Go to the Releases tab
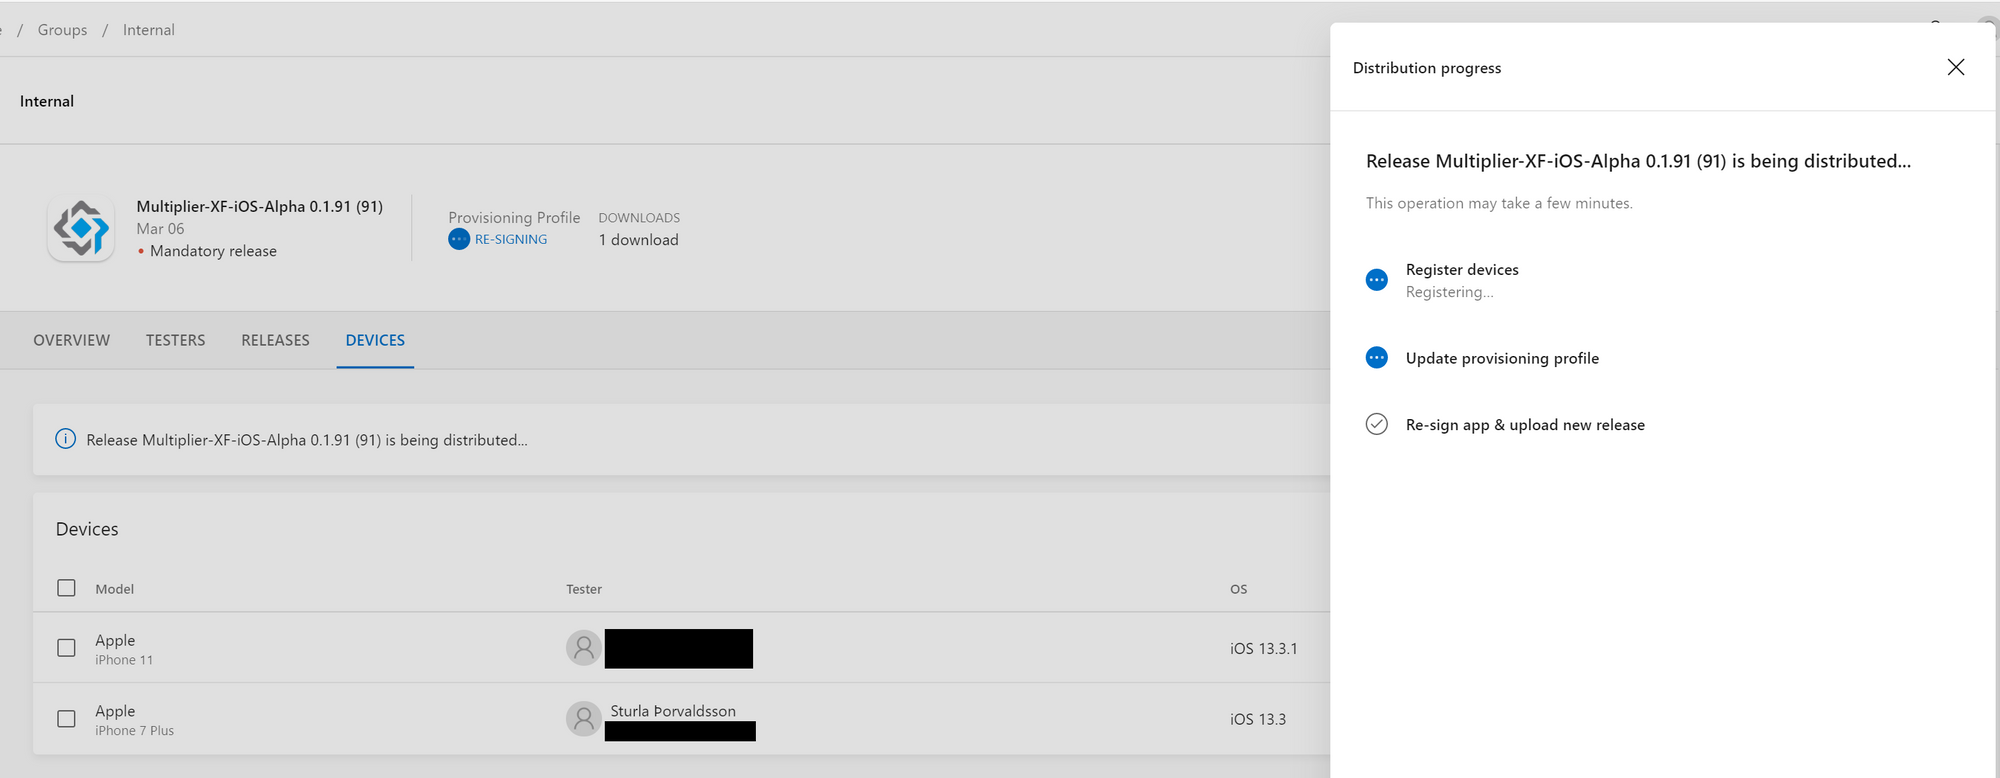 point(276,340)
